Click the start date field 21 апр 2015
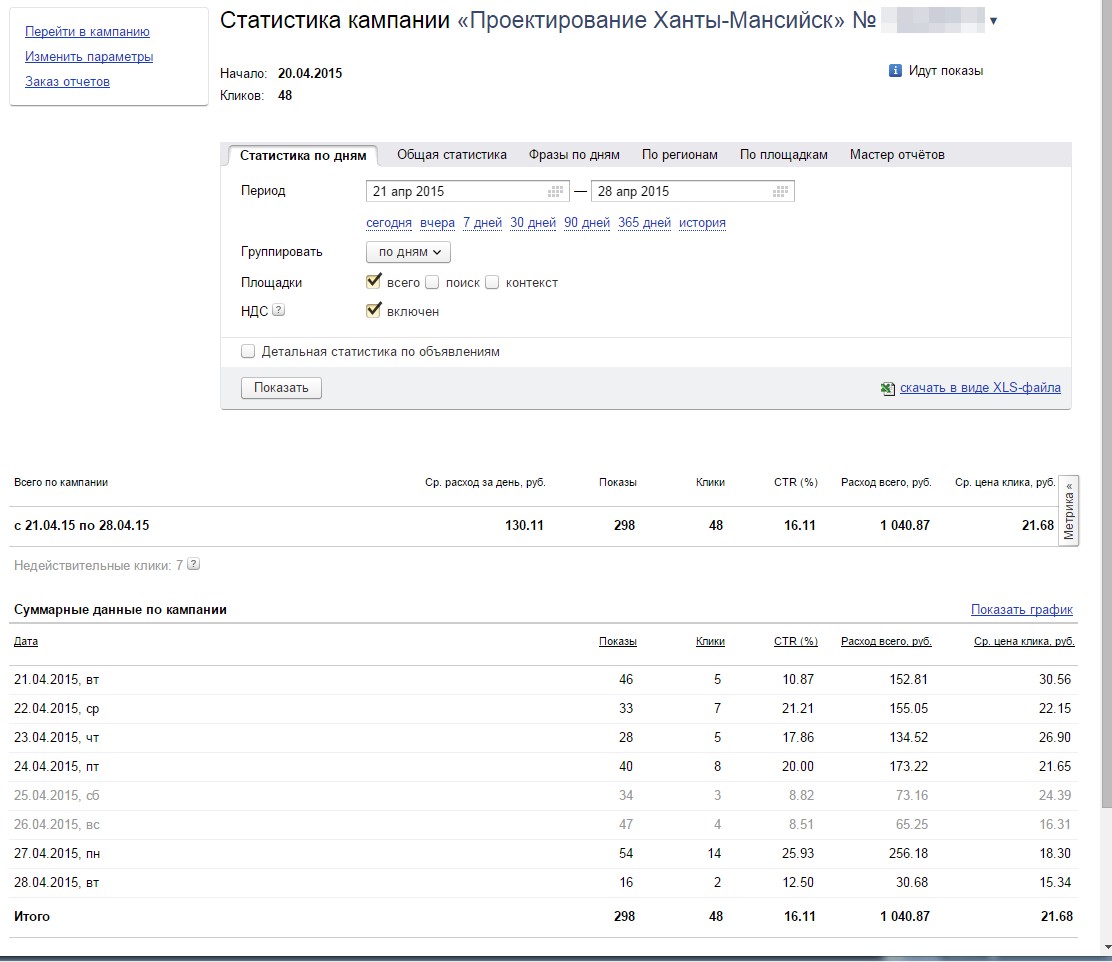The height and width of the screenshot is (962, 1112). point(467,192)
